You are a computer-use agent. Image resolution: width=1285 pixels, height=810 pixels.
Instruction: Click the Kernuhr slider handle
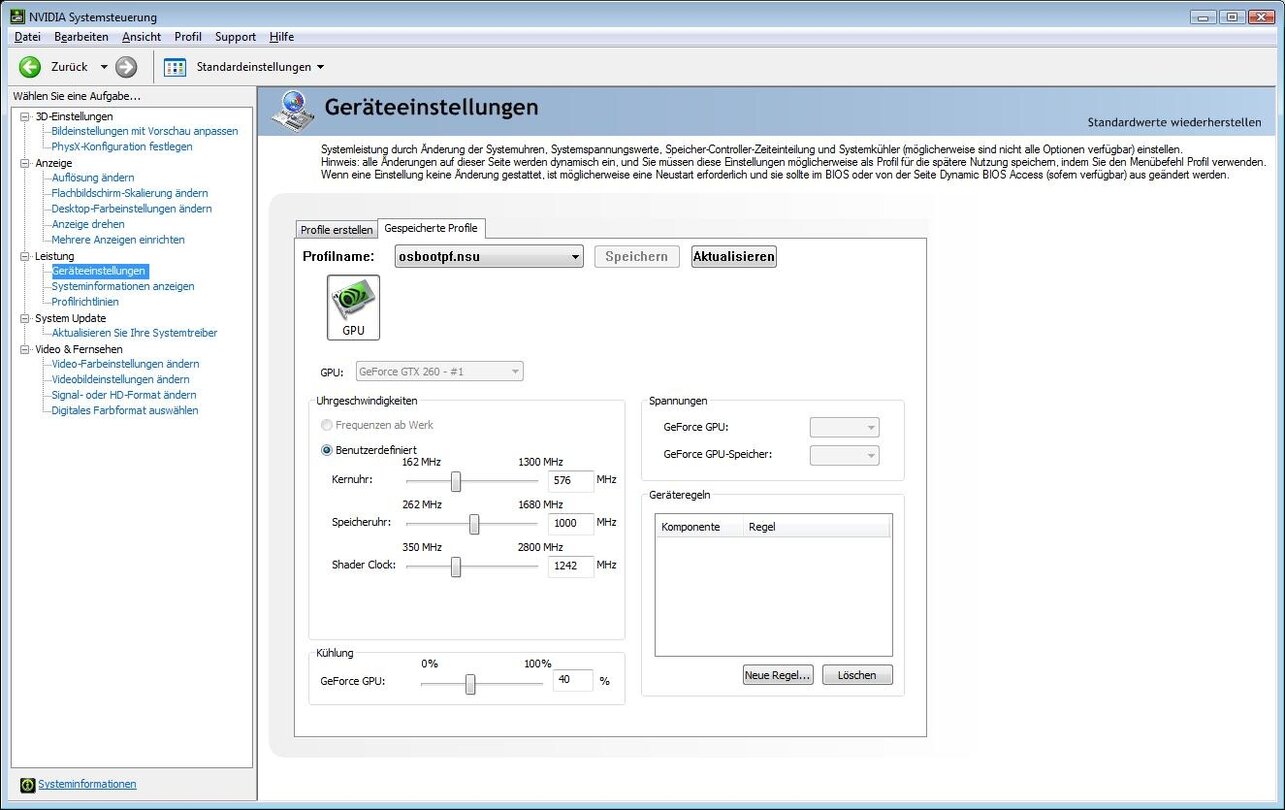pyautogui.click(x=456, y=481)
